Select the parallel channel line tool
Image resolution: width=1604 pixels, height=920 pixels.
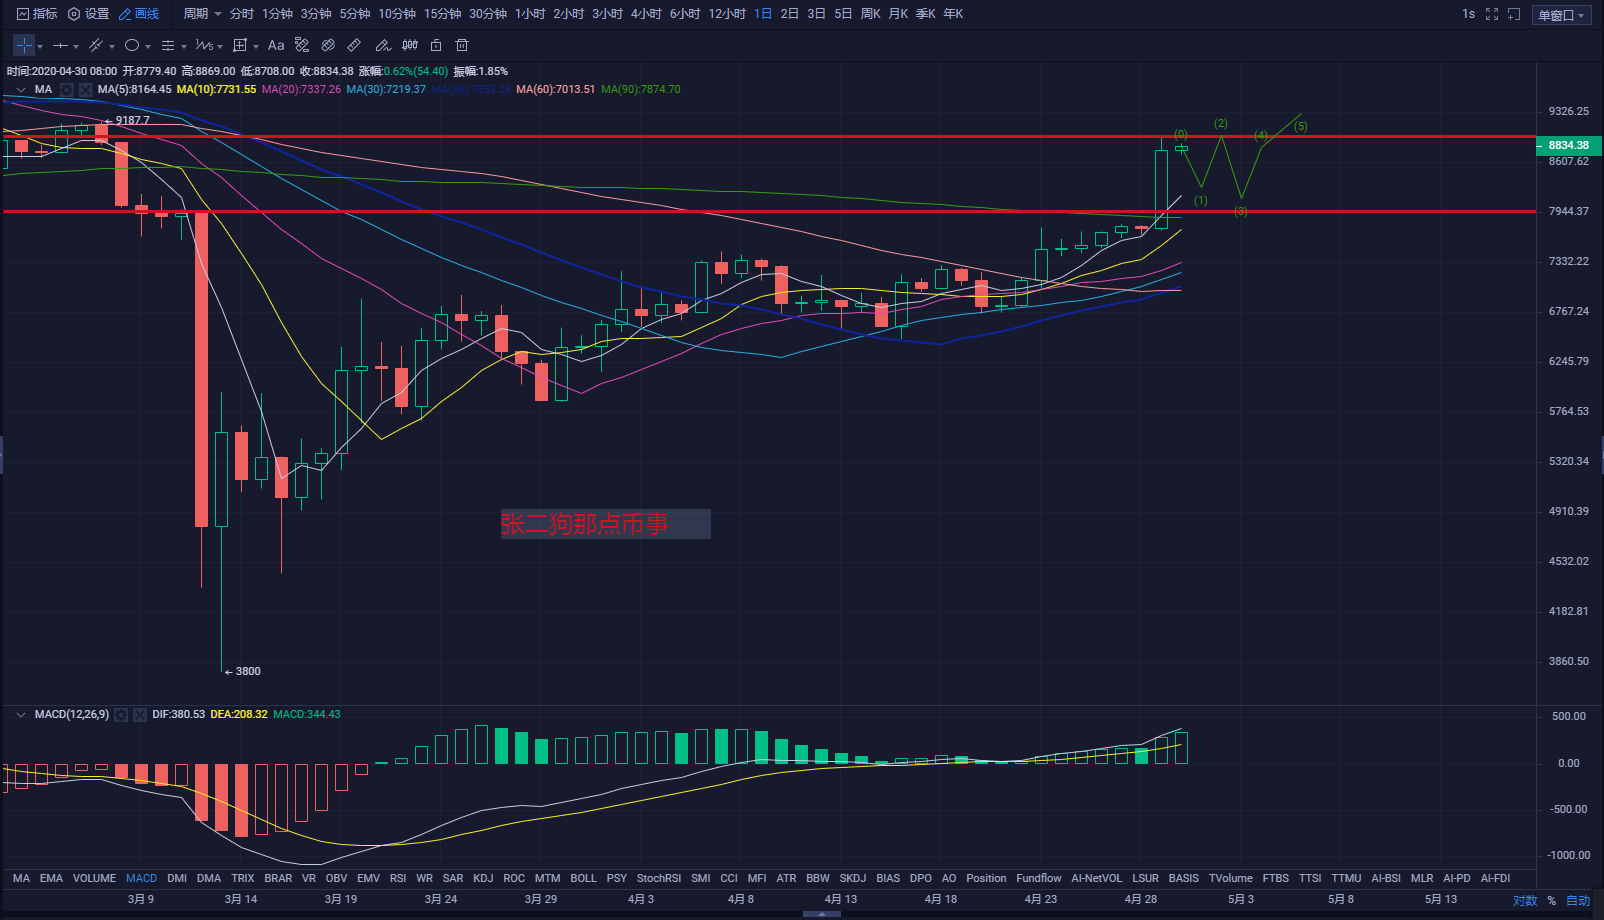(x=96, y=45)
